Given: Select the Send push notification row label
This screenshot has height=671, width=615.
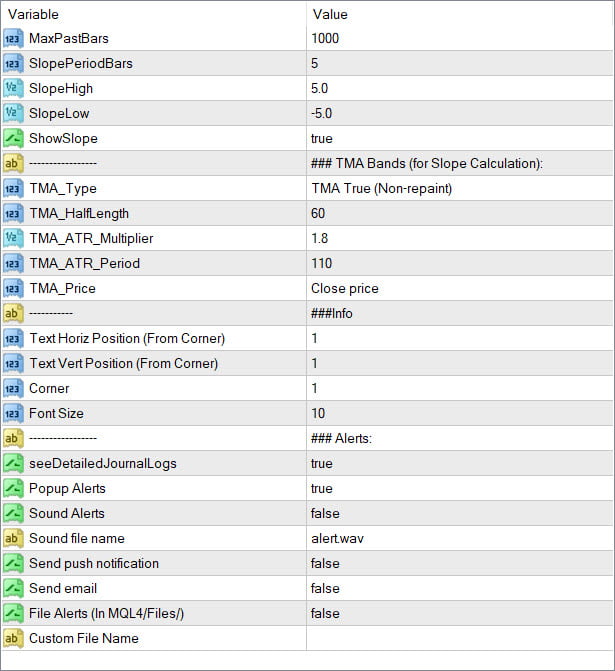Looking at the screenshot, I should pyautogui.click(x=94, y=564).
